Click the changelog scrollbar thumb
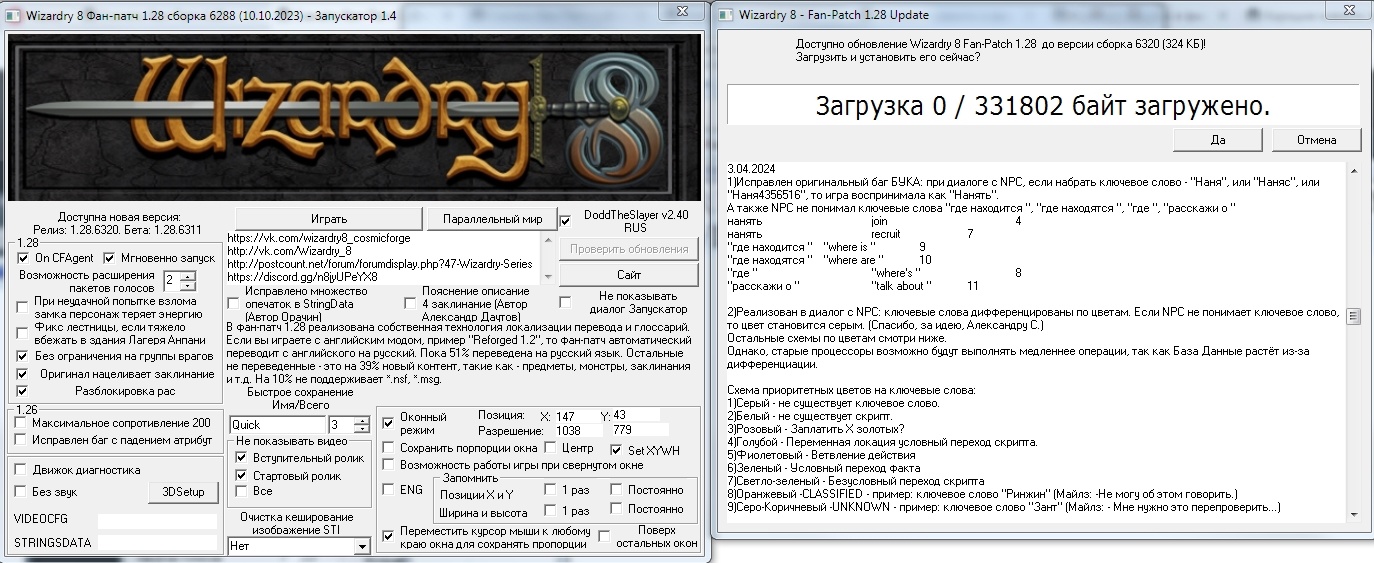Viewport: 1374px width, 563px height. pos(1355,316)
